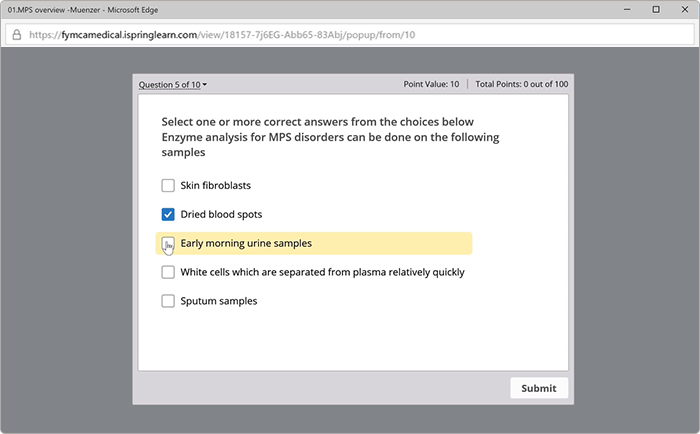Click the lock icon in the address bar

[x=17, y=35]
